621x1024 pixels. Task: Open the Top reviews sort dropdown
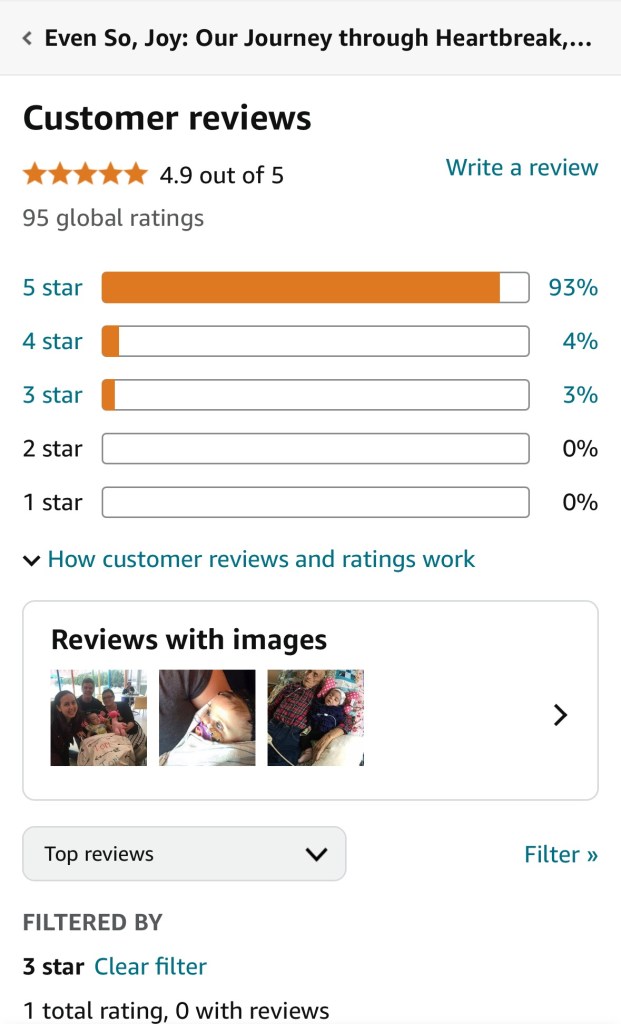[184, 854]
